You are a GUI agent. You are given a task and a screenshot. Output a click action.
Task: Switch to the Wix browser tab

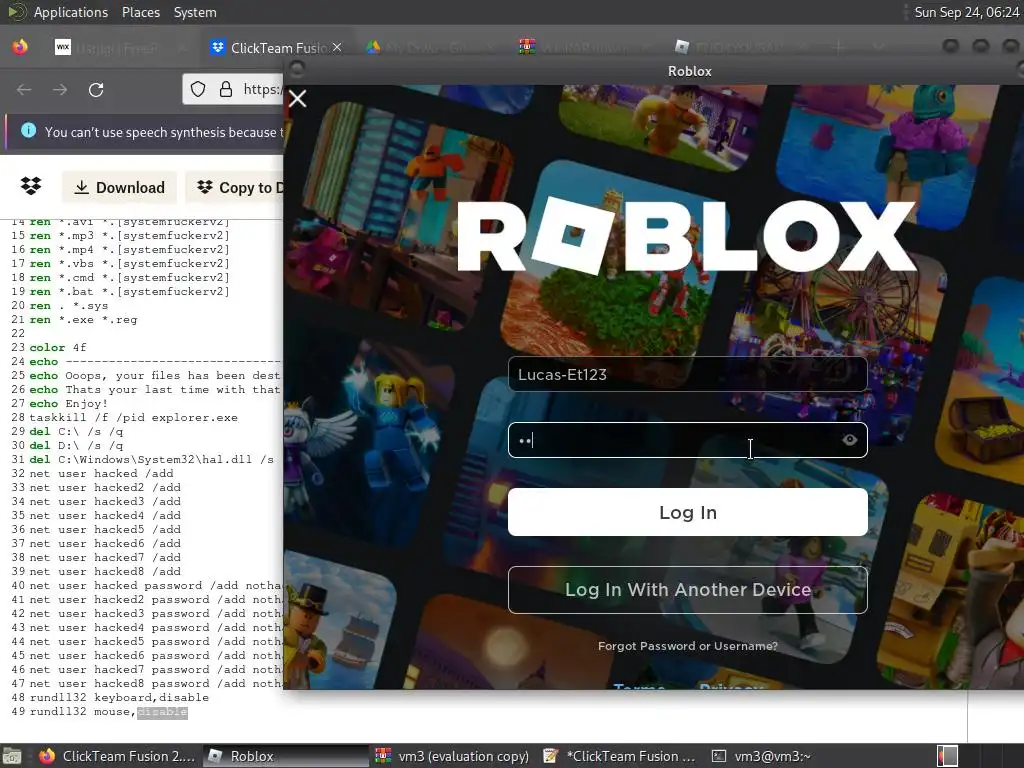[x=118, y=48]
